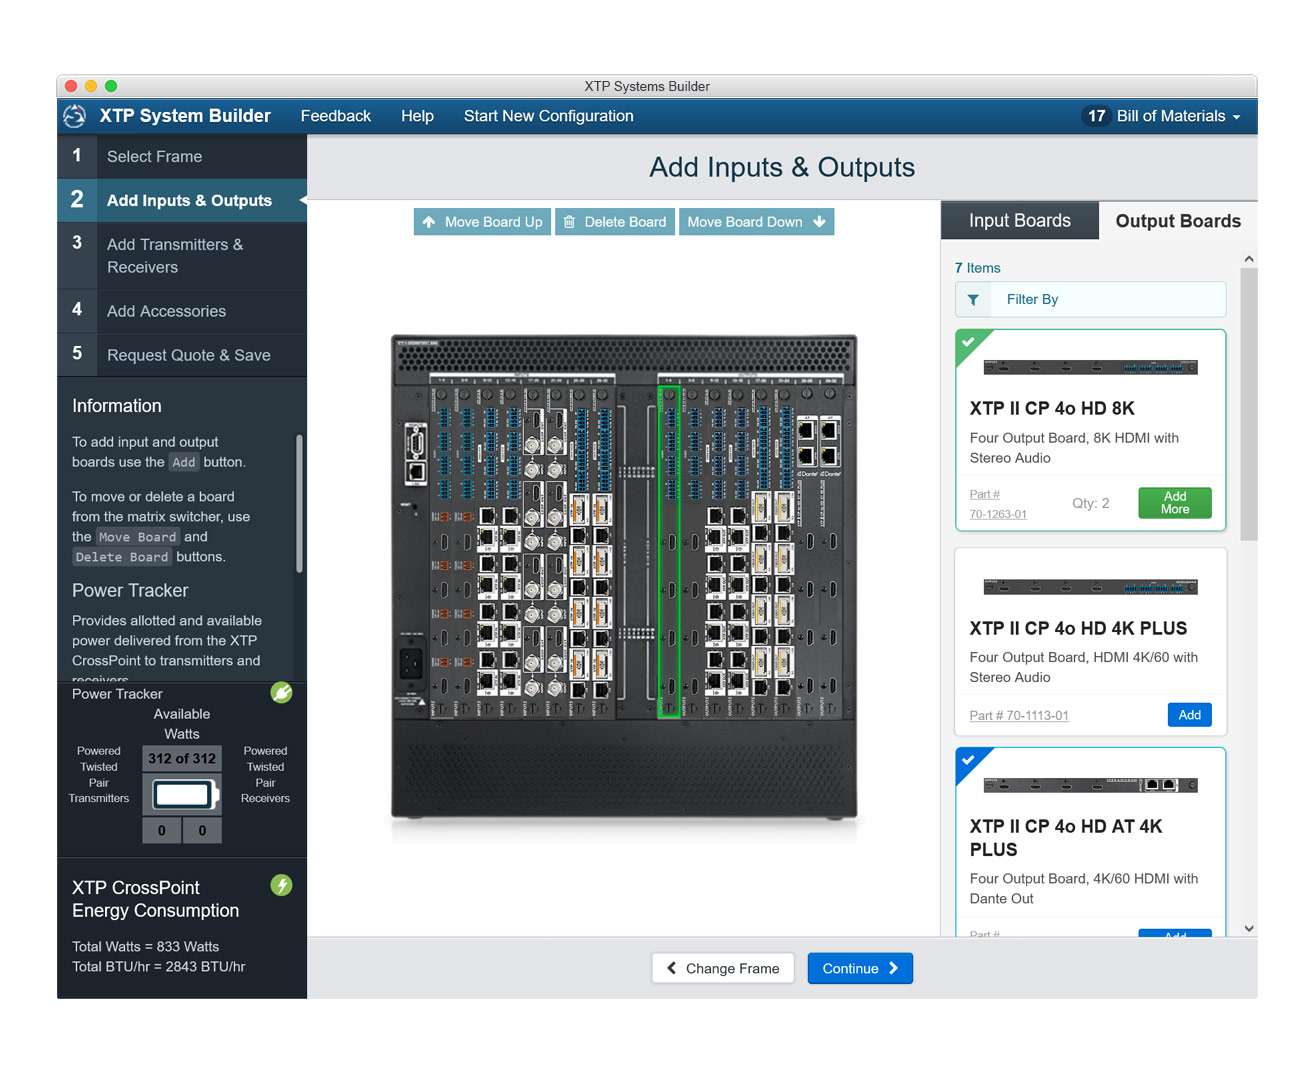Screen dimensions: 1314x1076
Task: Click the filter funnel icon
Action: coord(973,299)
